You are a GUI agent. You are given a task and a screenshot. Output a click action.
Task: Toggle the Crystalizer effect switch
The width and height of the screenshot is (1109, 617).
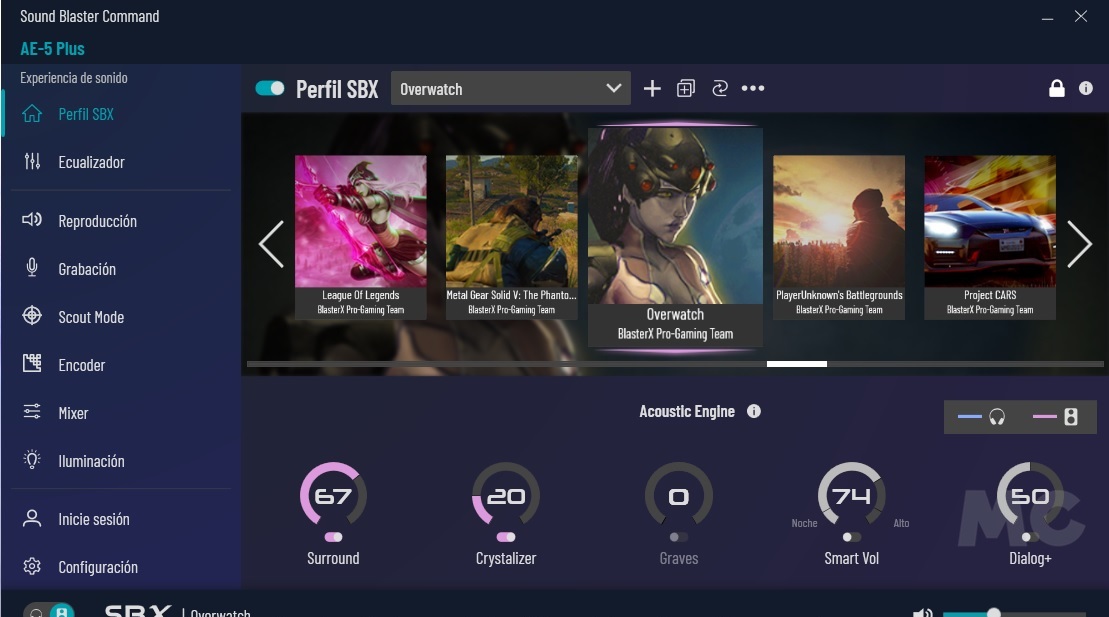click(506, 537)
